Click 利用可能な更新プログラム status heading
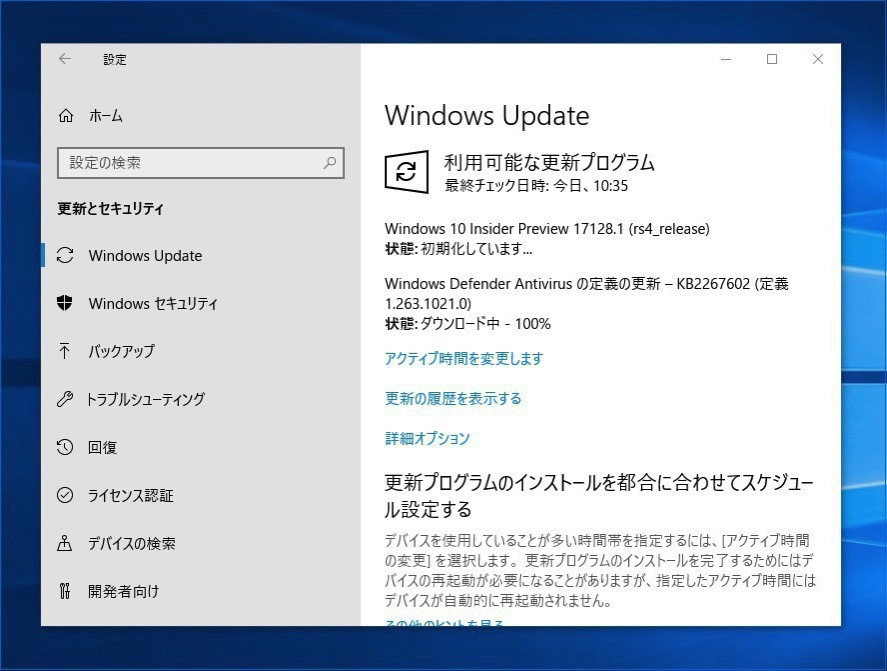887x671 pixels. click(x=549, y=162)
